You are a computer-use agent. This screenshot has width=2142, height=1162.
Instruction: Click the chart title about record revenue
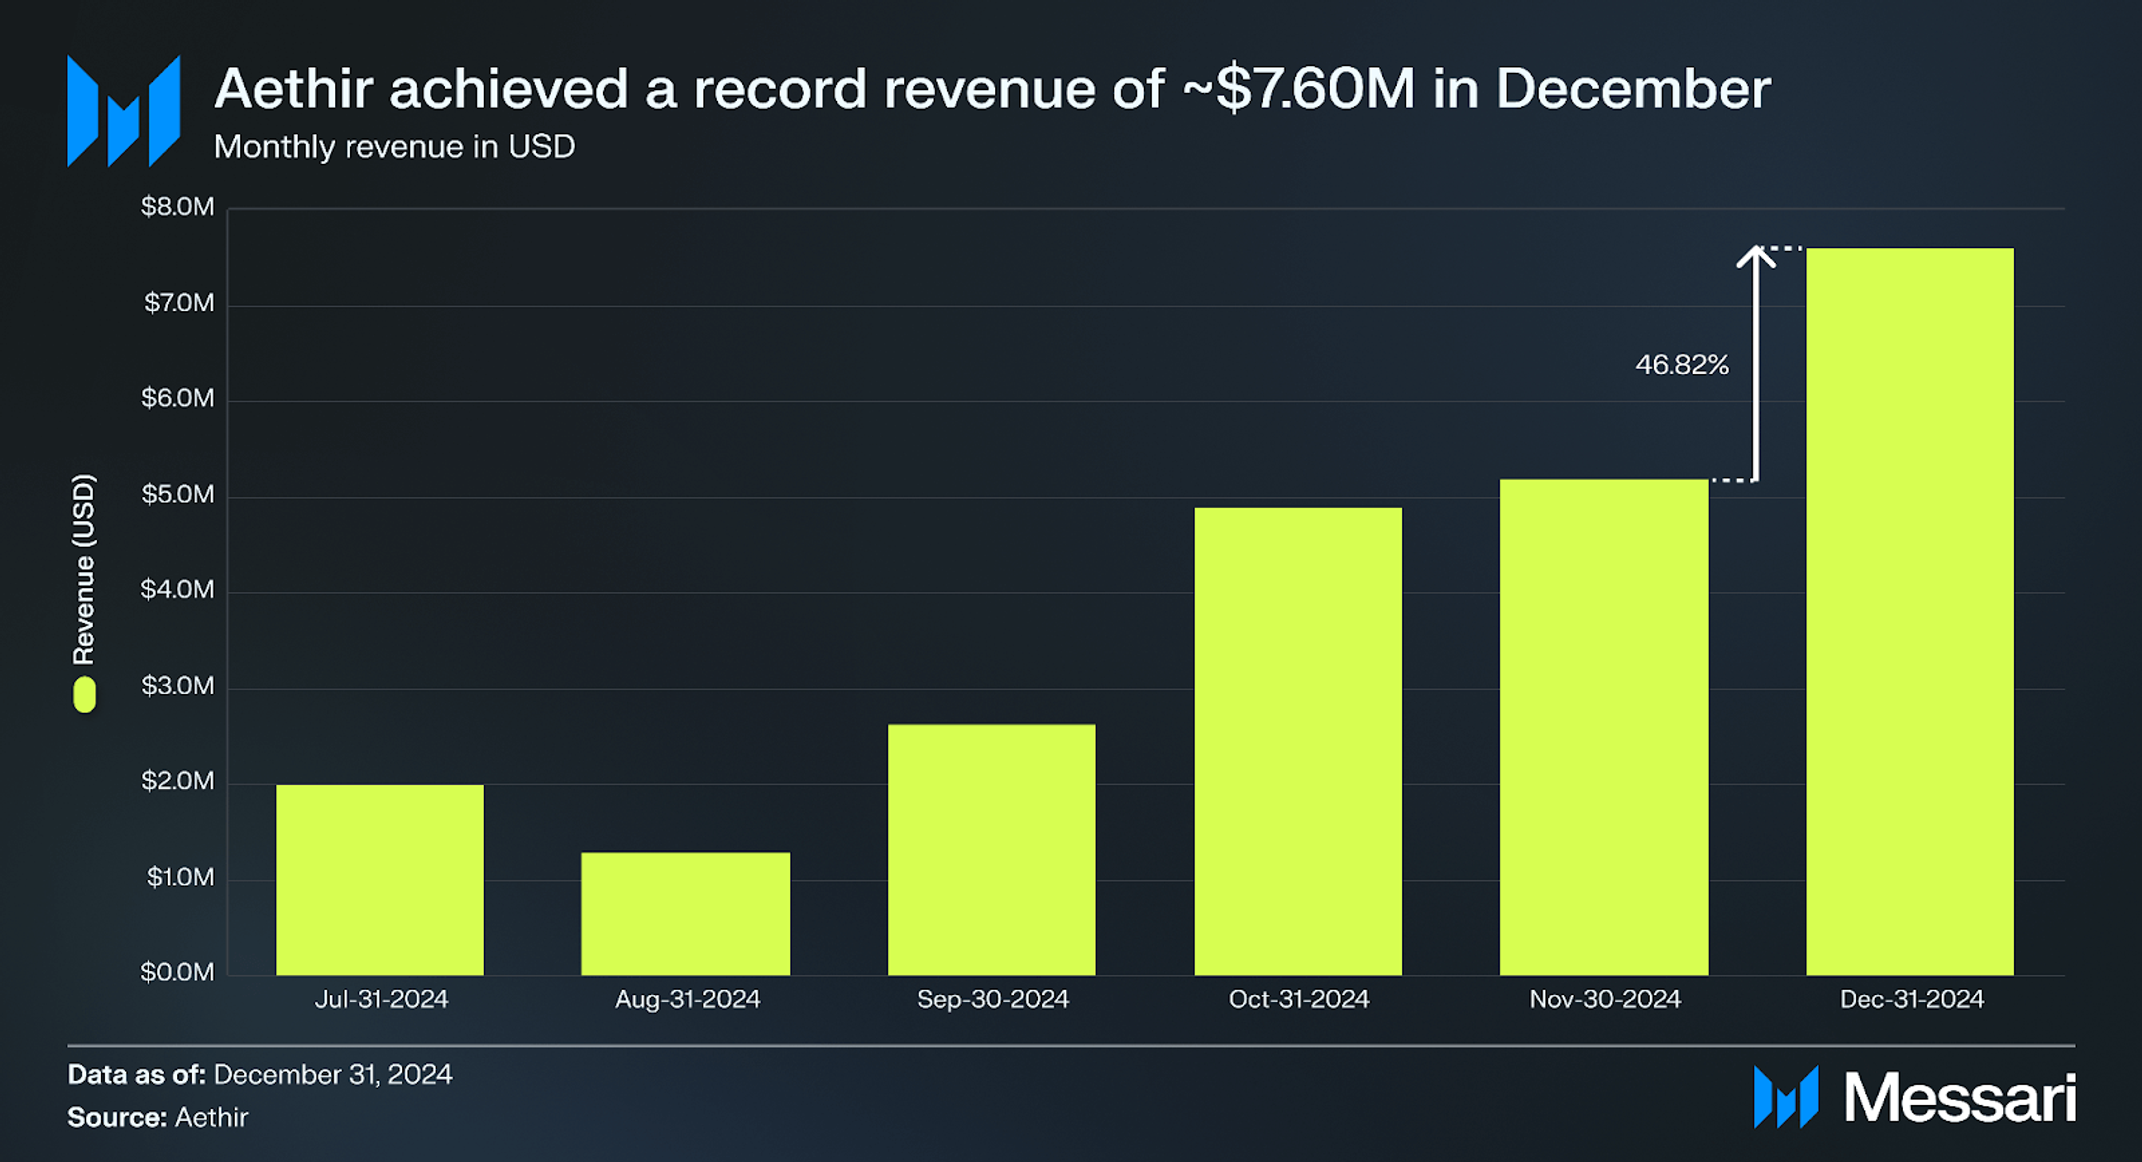click(x=991, y=89)
